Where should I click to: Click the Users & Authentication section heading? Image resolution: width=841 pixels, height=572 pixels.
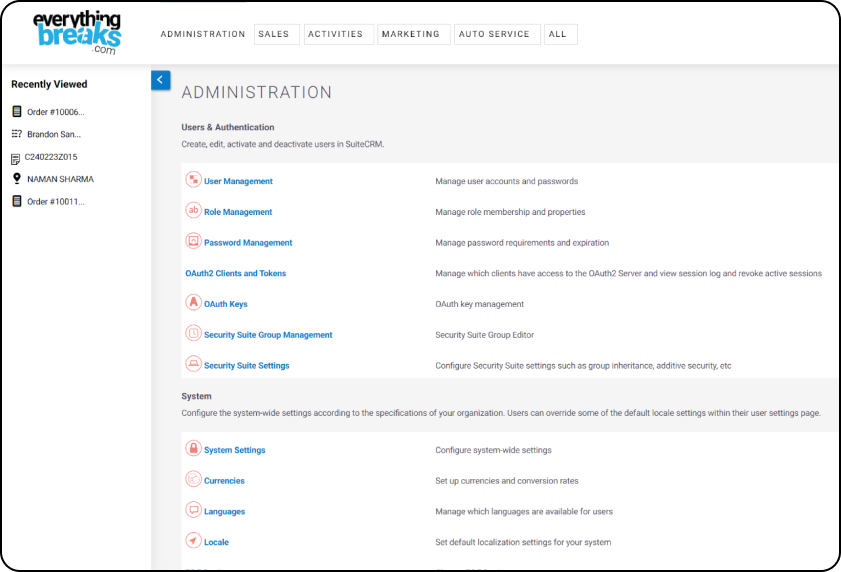point(227,127)
